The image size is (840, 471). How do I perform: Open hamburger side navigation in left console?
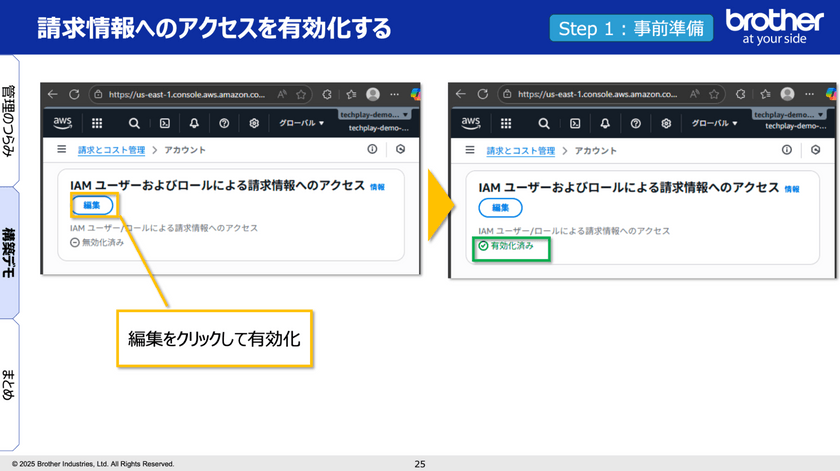coord(62,150)
